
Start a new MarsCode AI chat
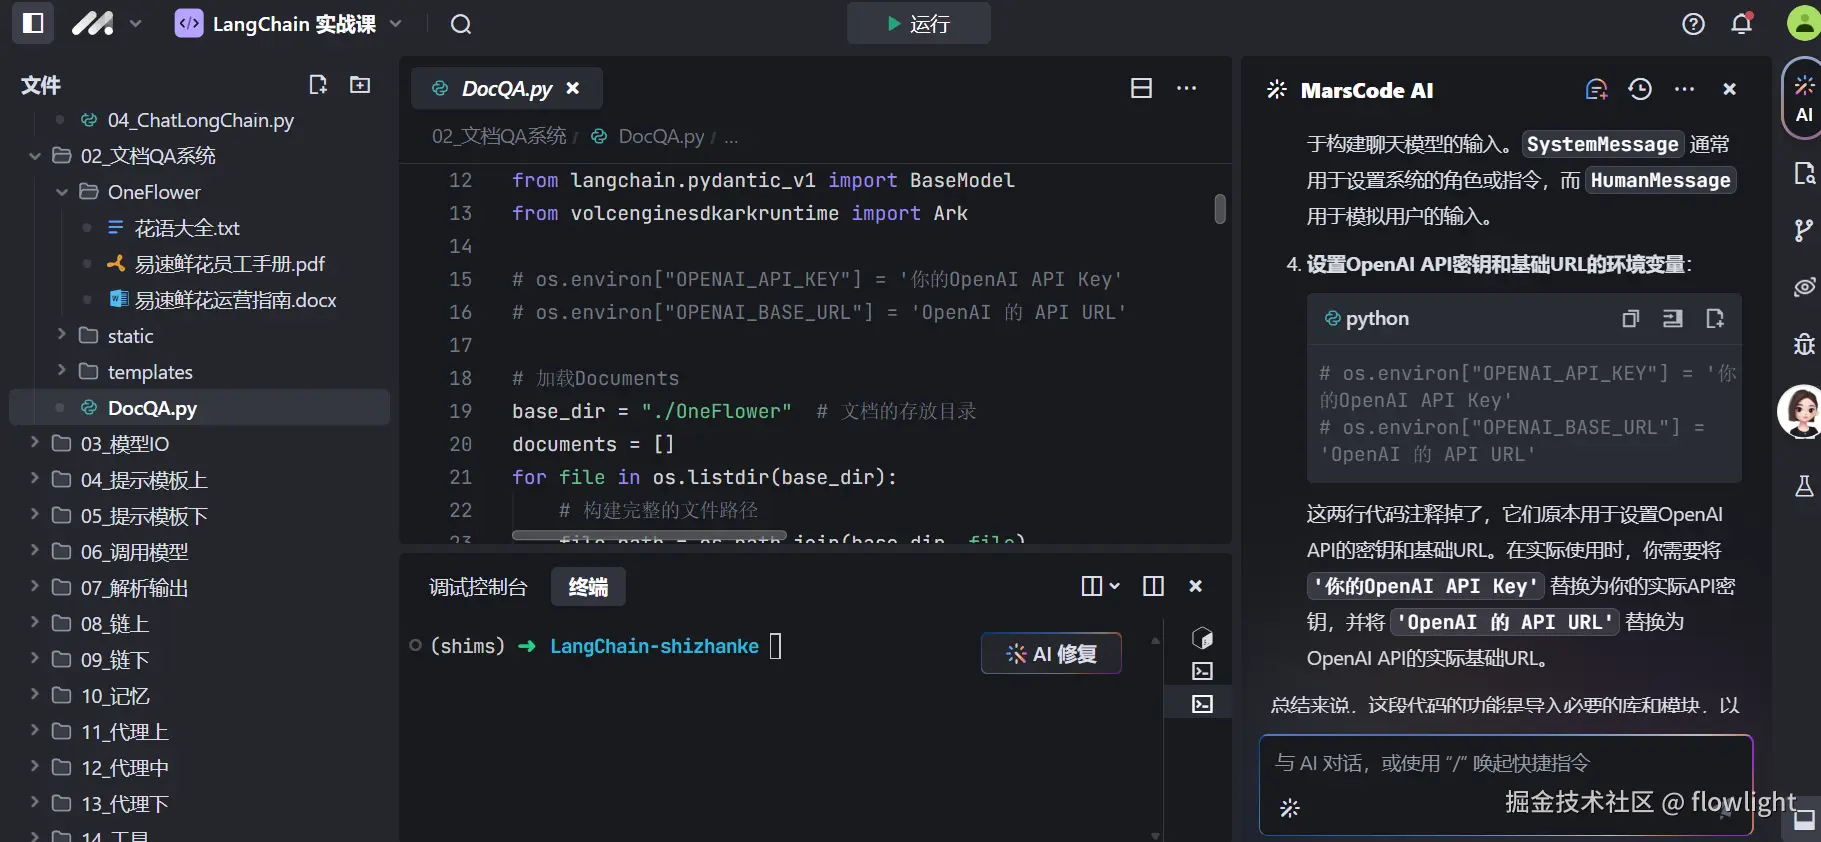[1596, 89]
